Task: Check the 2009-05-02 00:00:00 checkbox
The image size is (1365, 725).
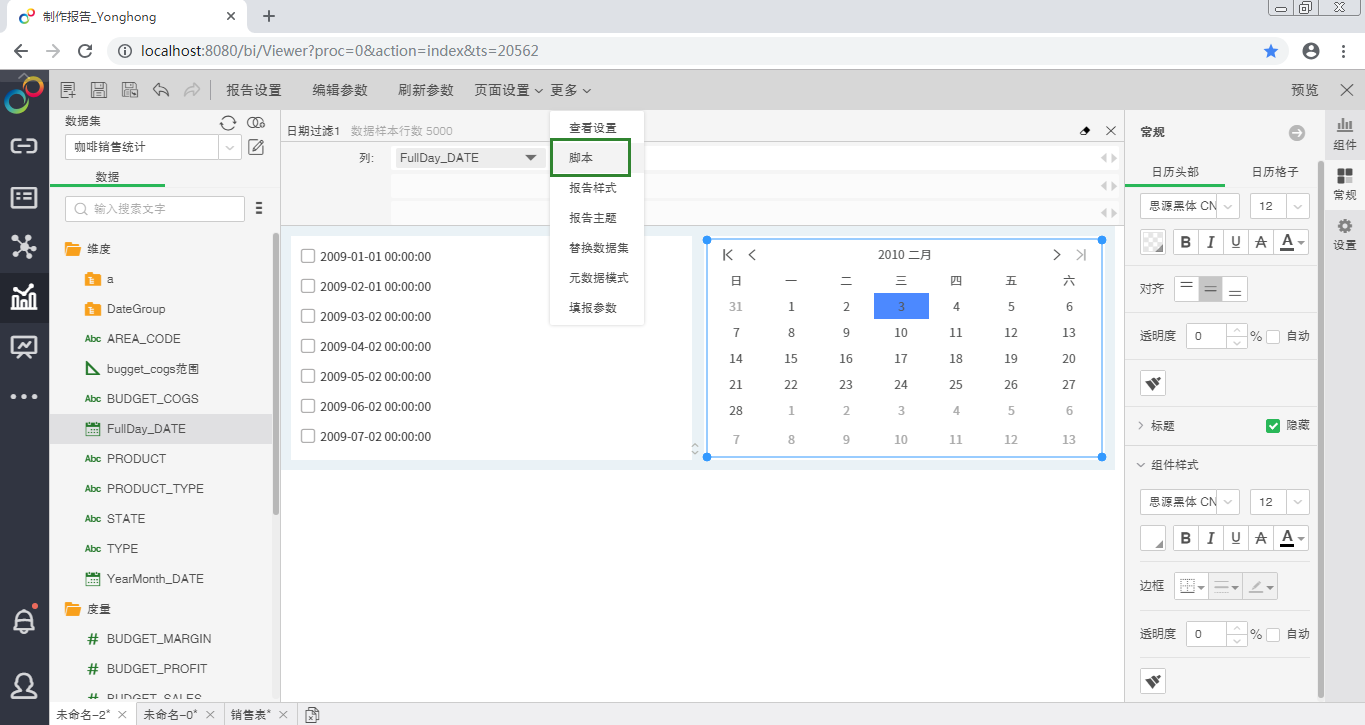Action: 308,376
